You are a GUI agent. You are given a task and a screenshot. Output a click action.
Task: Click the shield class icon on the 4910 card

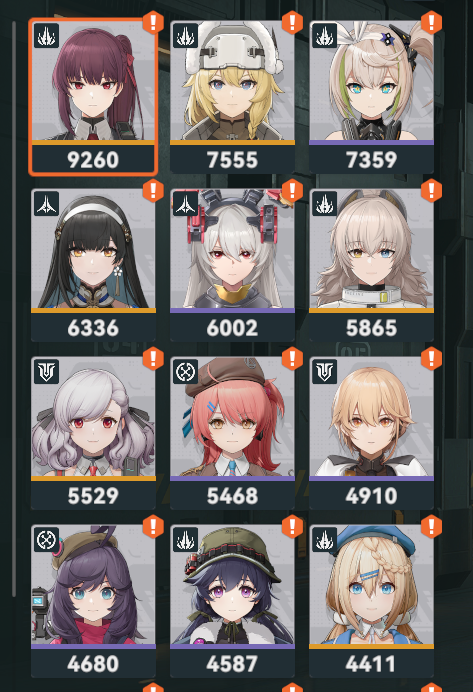click(324, 371)
